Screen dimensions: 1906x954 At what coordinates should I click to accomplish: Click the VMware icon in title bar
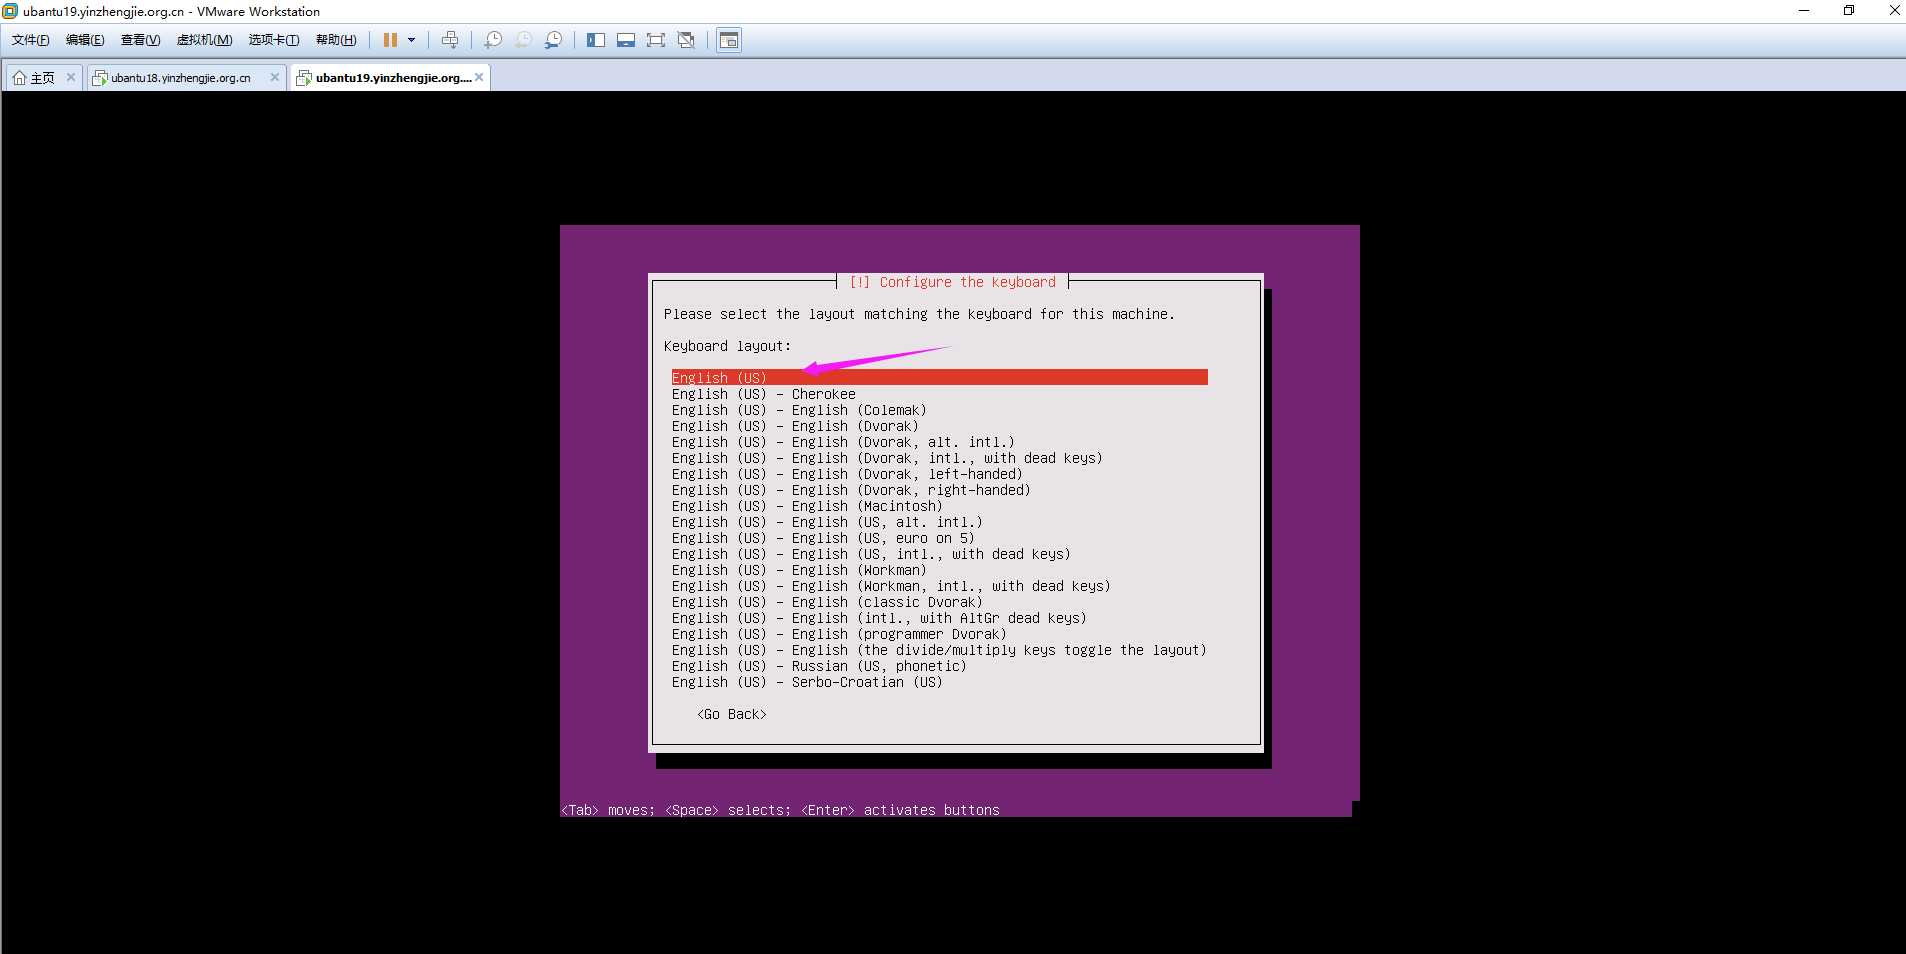pyautogui.click(x=10, y=11)
